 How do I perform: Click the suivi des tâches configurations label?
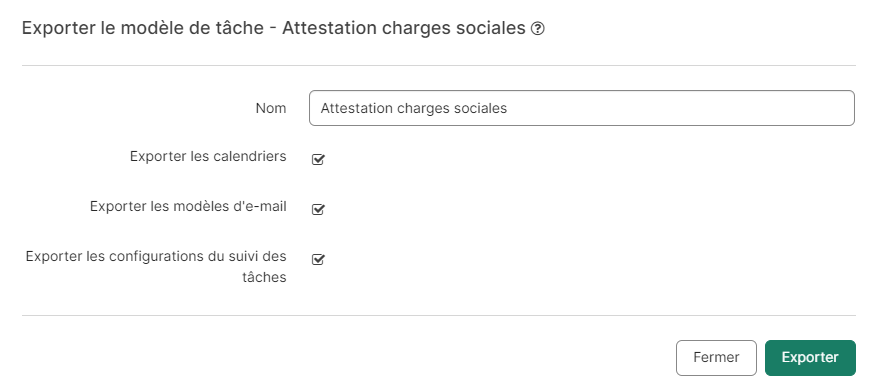point(156,267)
